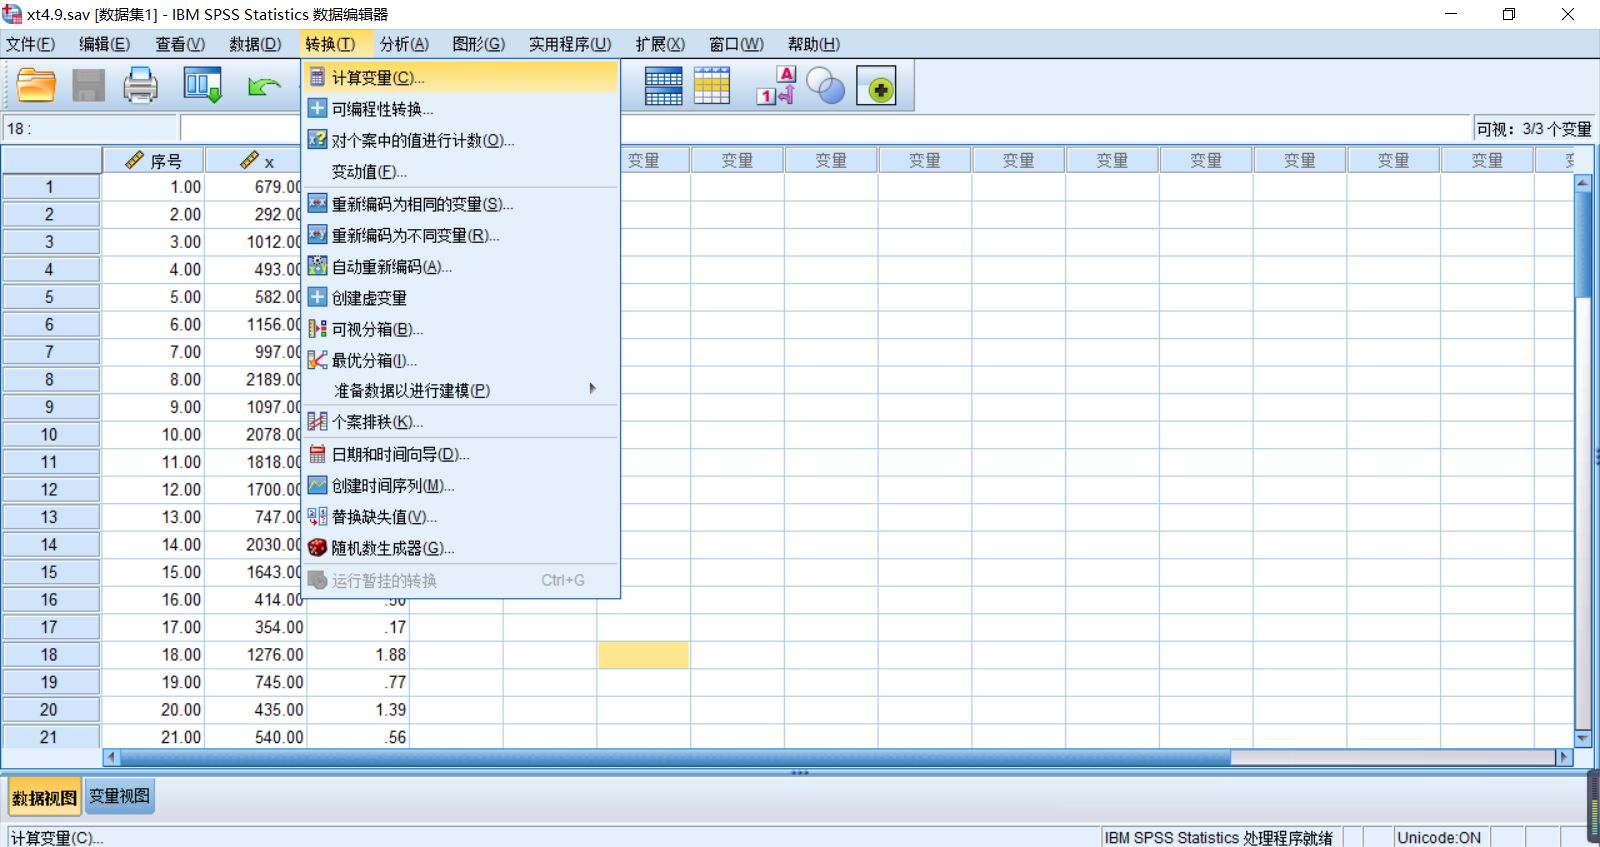Switch to 数据视图 tab
This screenshot has width=1600, height=847.
(44, 797)
